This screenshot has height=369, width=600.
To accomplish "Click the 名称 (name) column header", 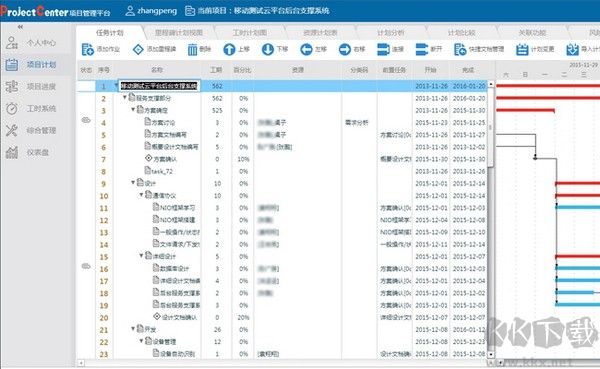I will pyautogui.click(x=157, y=70).
